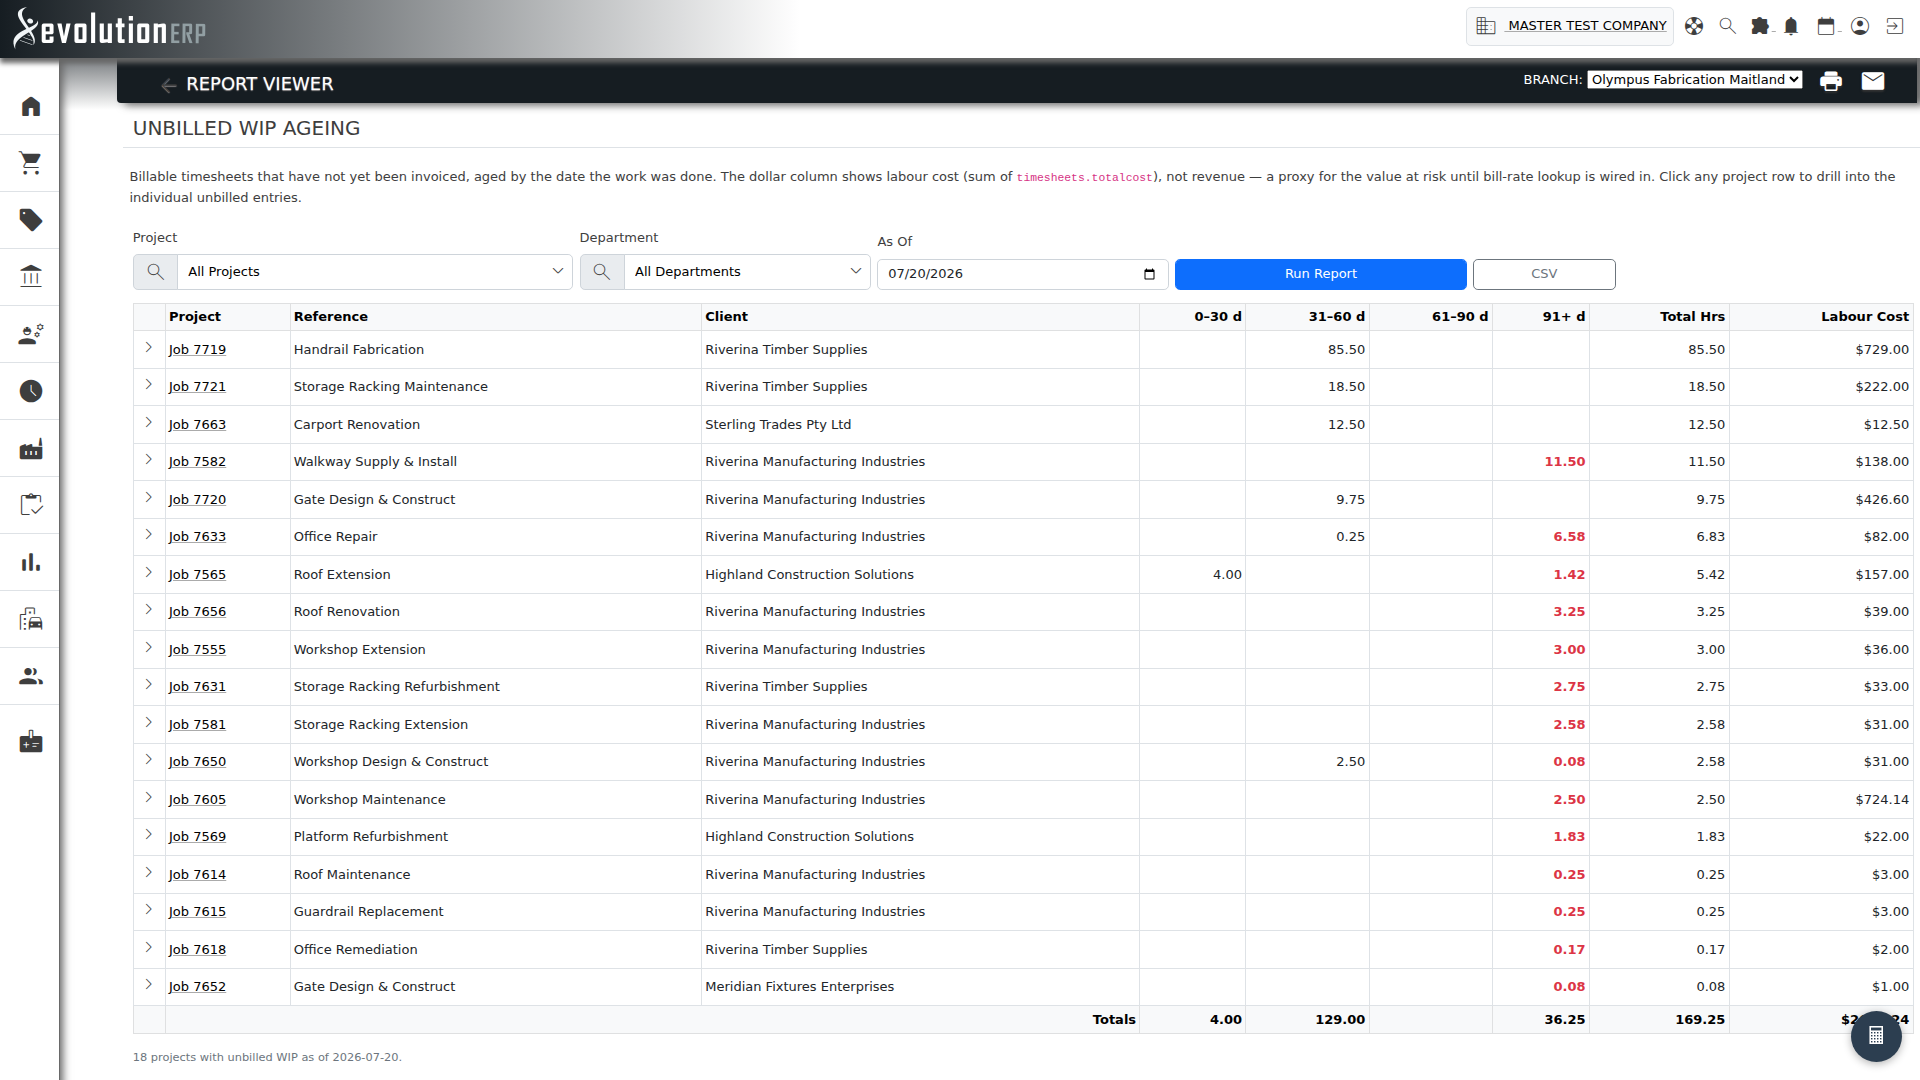Click the search icon beside All Departments
Screen dimensions: 1920x1080
tap(602, 272)
